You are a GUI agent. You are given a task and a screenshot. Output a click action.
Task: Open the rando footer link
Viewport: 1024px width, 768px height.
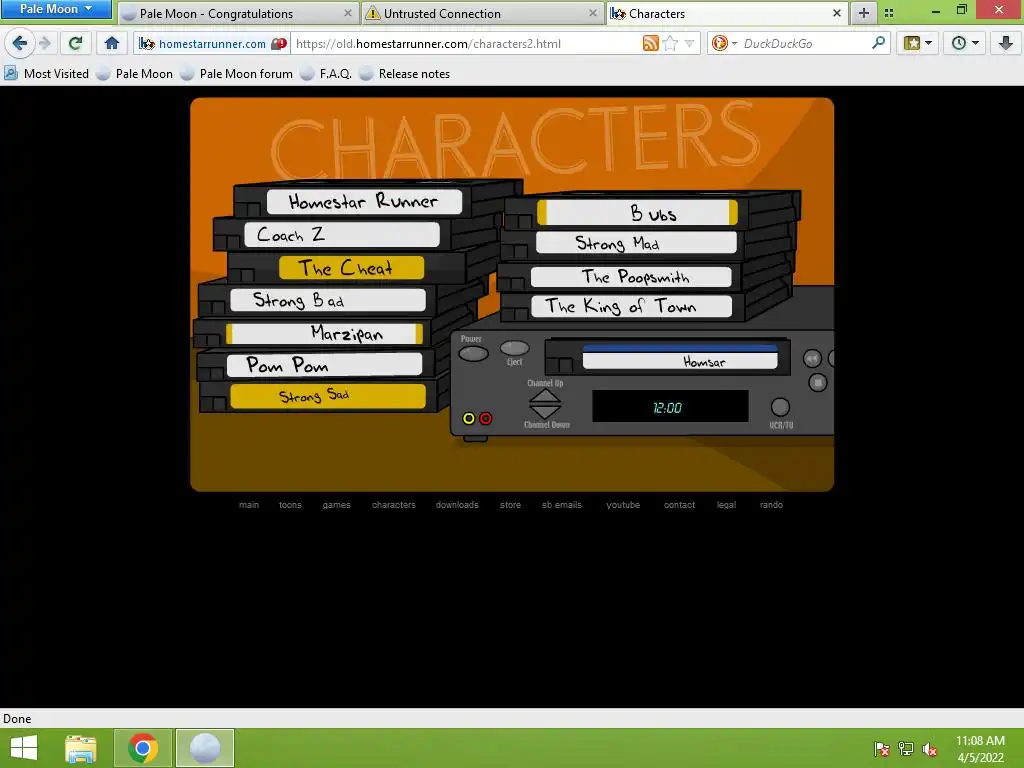click(x=771, y=505)
